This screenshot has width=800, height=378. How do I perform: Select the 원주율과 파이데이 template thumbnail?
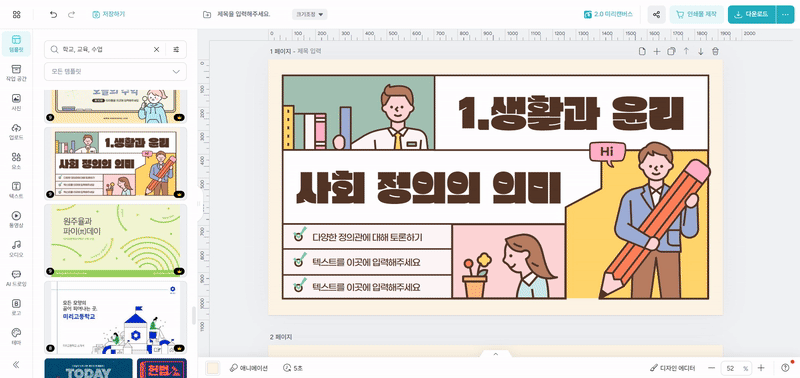click(115, 241)
